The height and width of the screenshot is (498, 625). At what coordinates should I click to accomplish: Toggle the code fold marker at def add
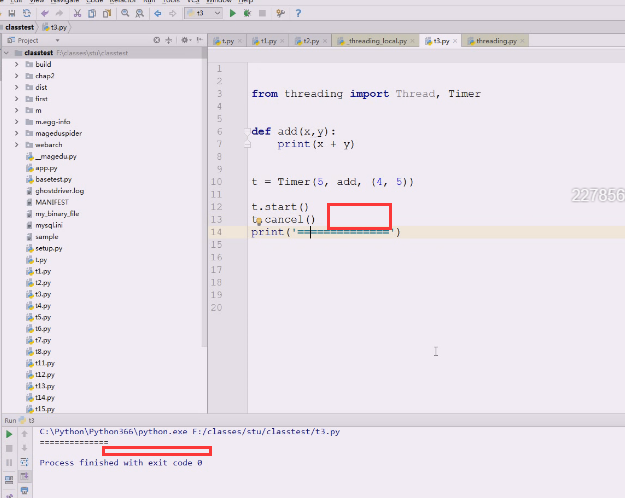point(247,132)
